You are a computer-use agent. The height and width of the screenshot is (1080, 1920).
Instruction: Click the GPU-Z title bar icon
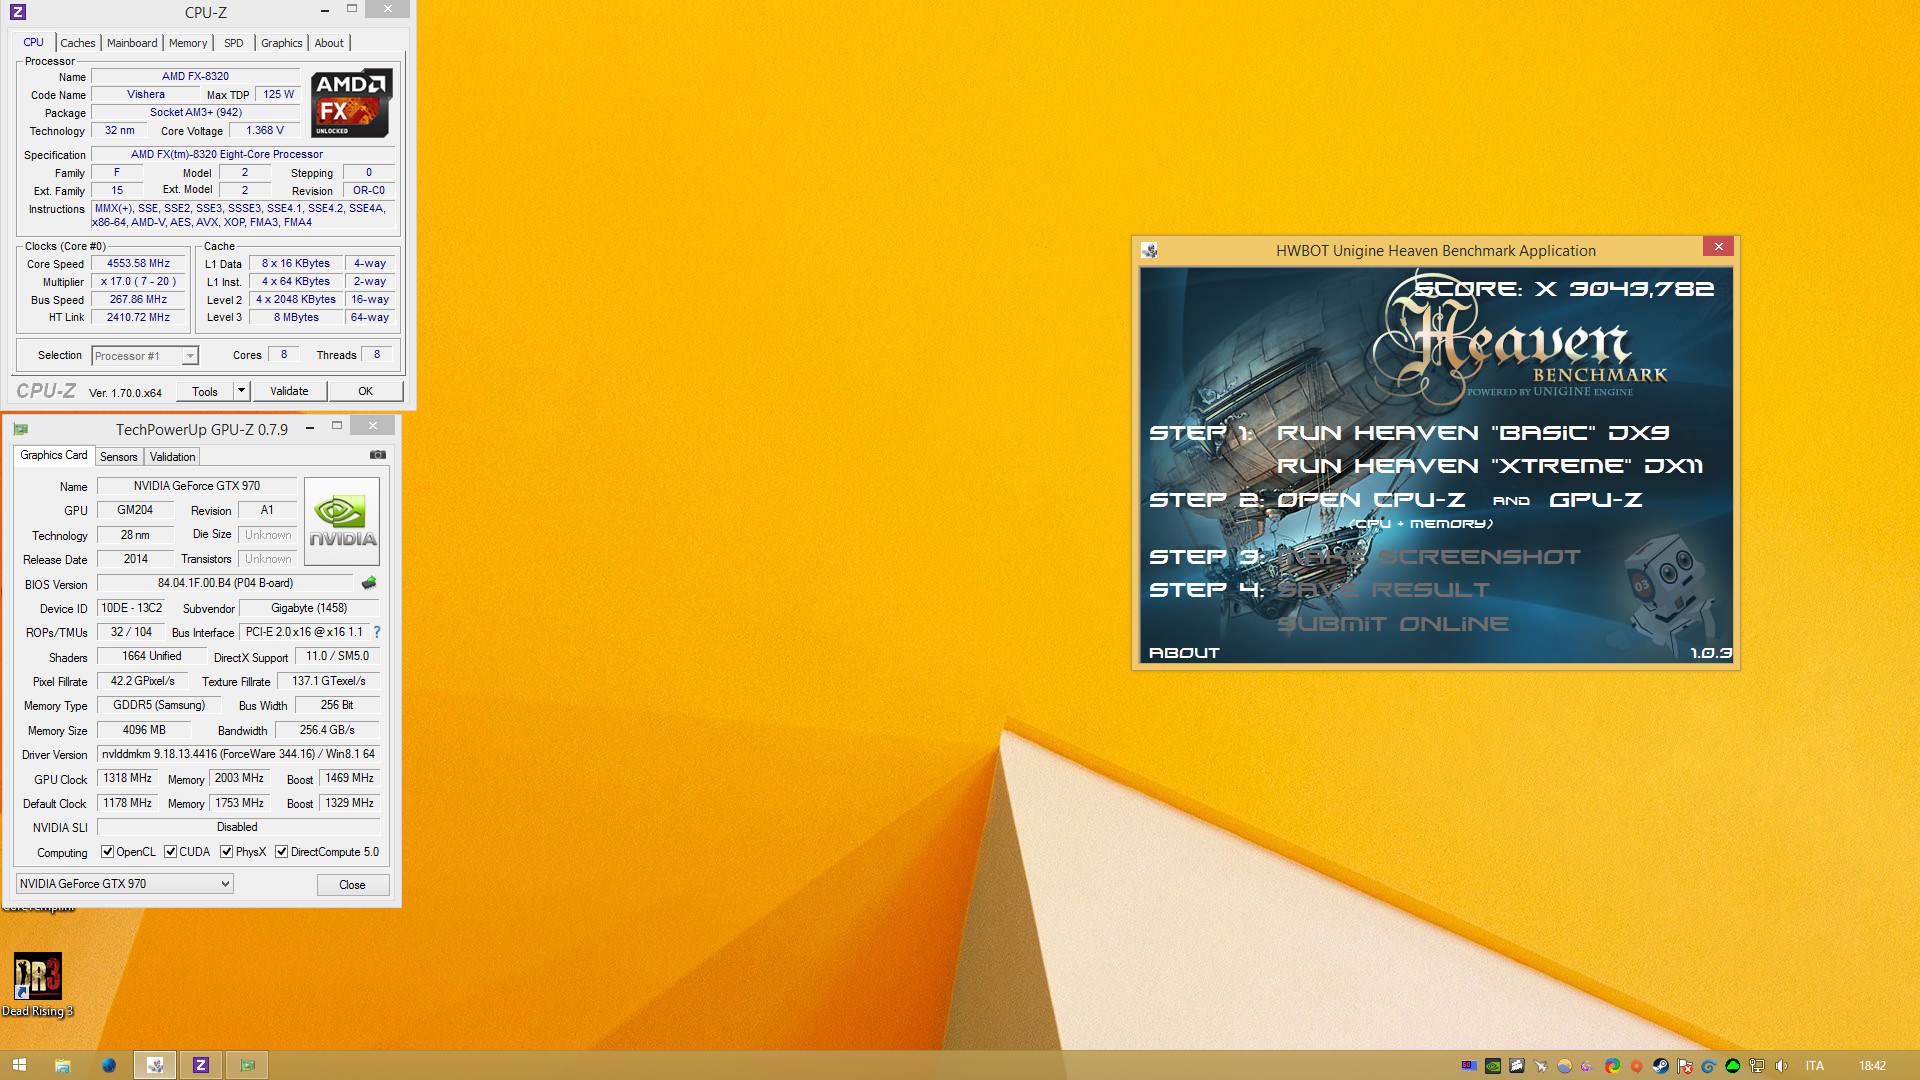click(21, 429)
